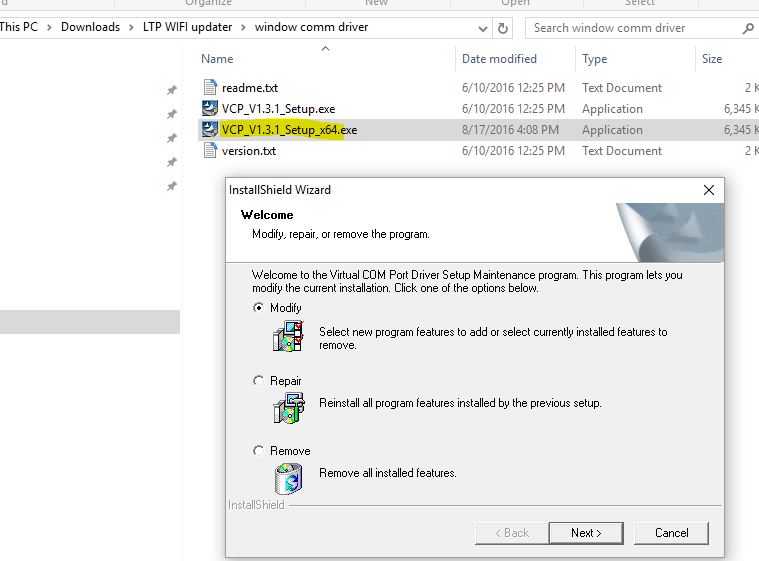Click the version.txt file icon
Viewport: 759px width, 561px height.
point(210,151)
